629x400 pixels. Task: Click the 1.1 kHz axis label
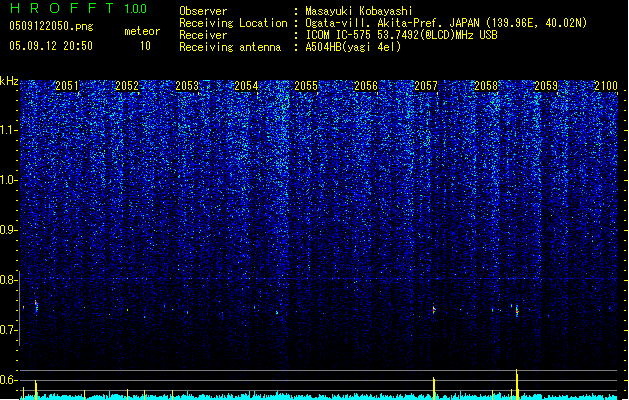[x=8, y=130]
